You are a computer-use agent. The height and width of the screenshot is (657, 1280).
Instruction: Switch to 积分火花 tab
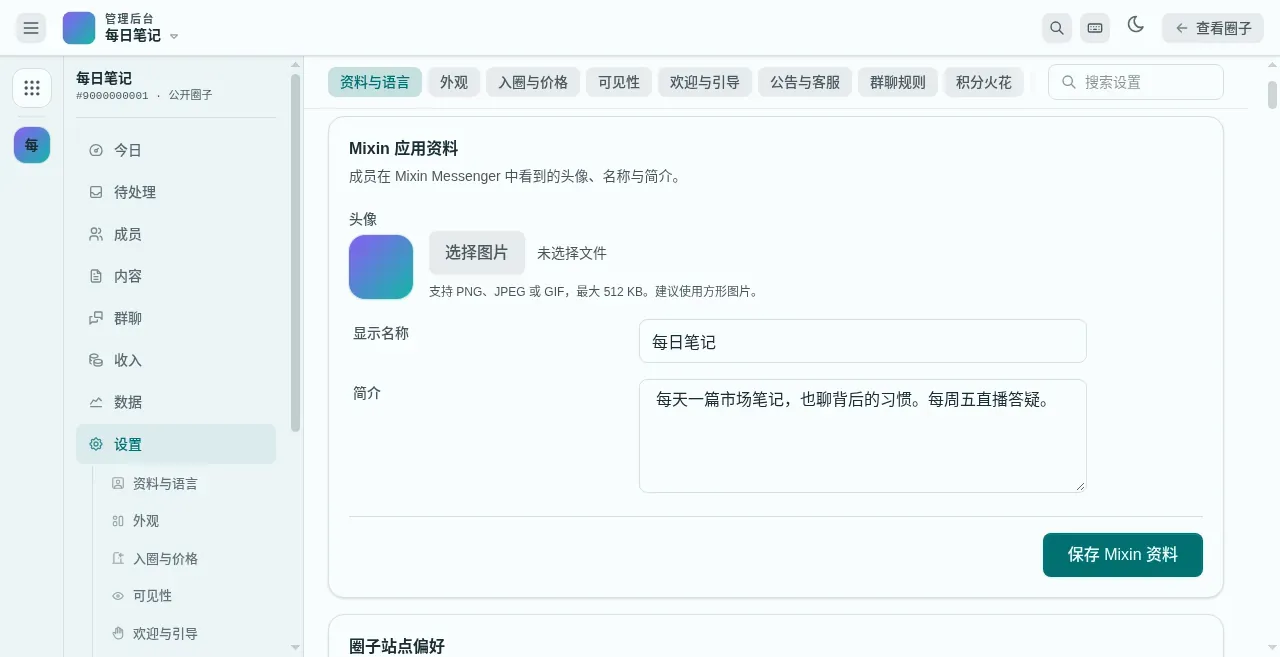(x=984, y=82)
